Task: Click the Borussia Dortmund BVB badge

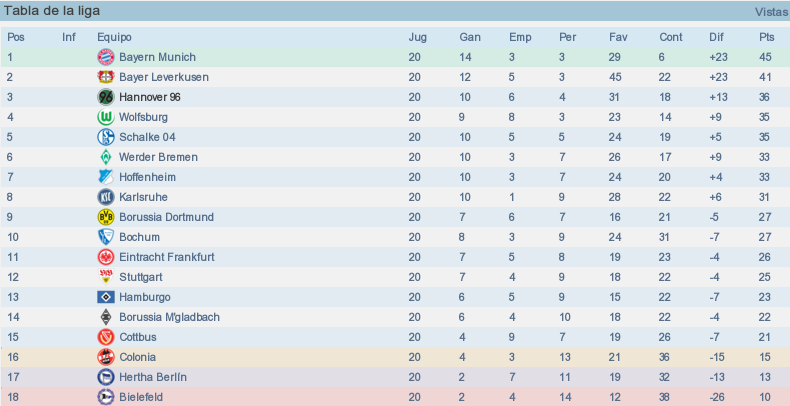Action: click(x=106, y=217)
